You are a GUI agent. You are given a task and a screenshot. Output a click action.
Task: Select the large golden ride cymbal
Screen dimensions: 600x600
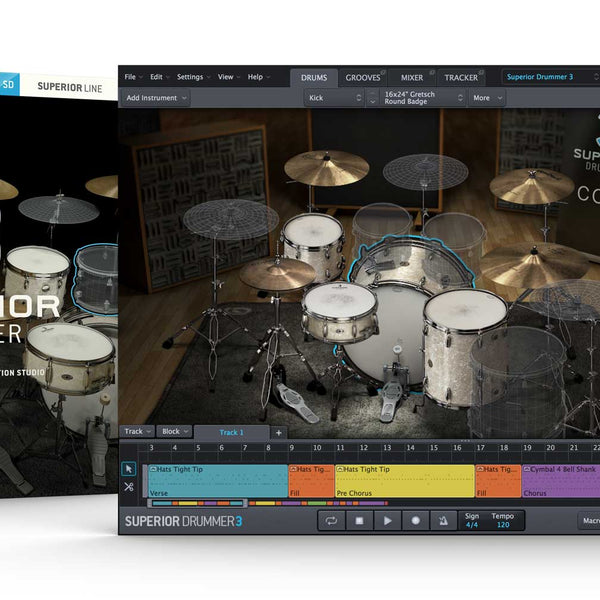534,264
